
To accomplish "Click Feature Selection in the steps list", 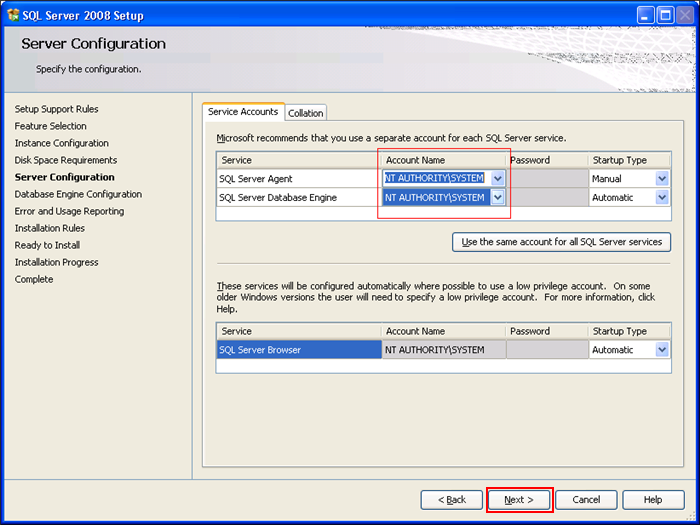I will (51, 126).
